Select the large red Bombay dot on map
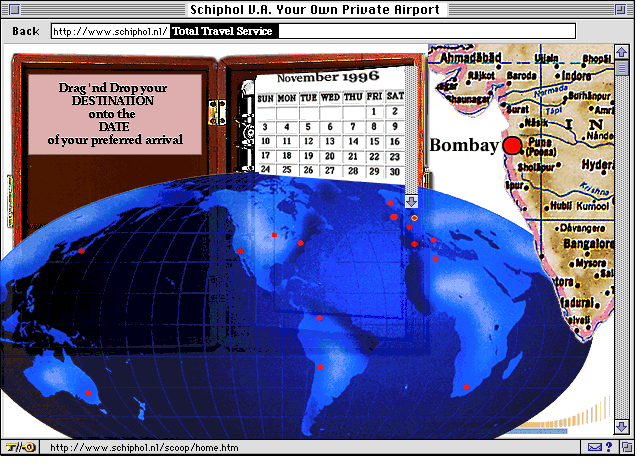Viewport: 637px width, 469px height. [x=512, y=146]
